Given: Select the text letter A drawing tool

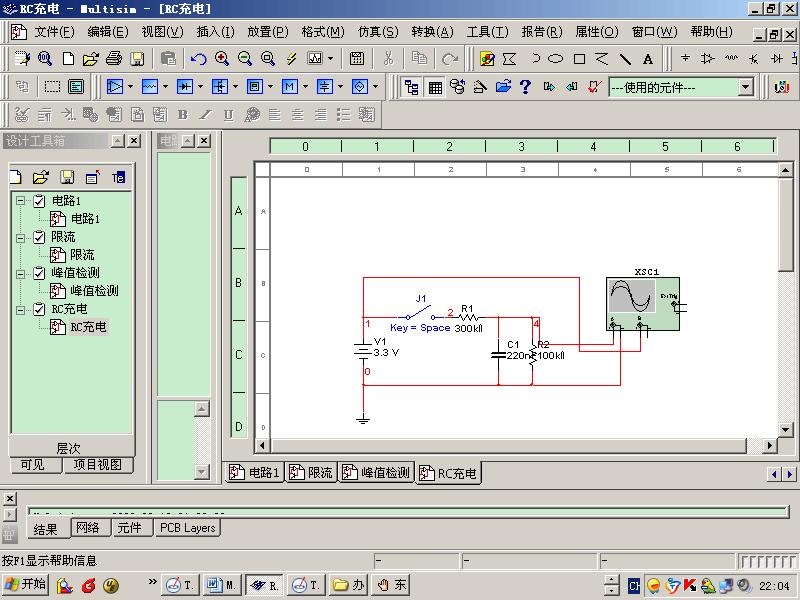Looking at the screenshot, I should pyautogui.click(x=648, y=59).
